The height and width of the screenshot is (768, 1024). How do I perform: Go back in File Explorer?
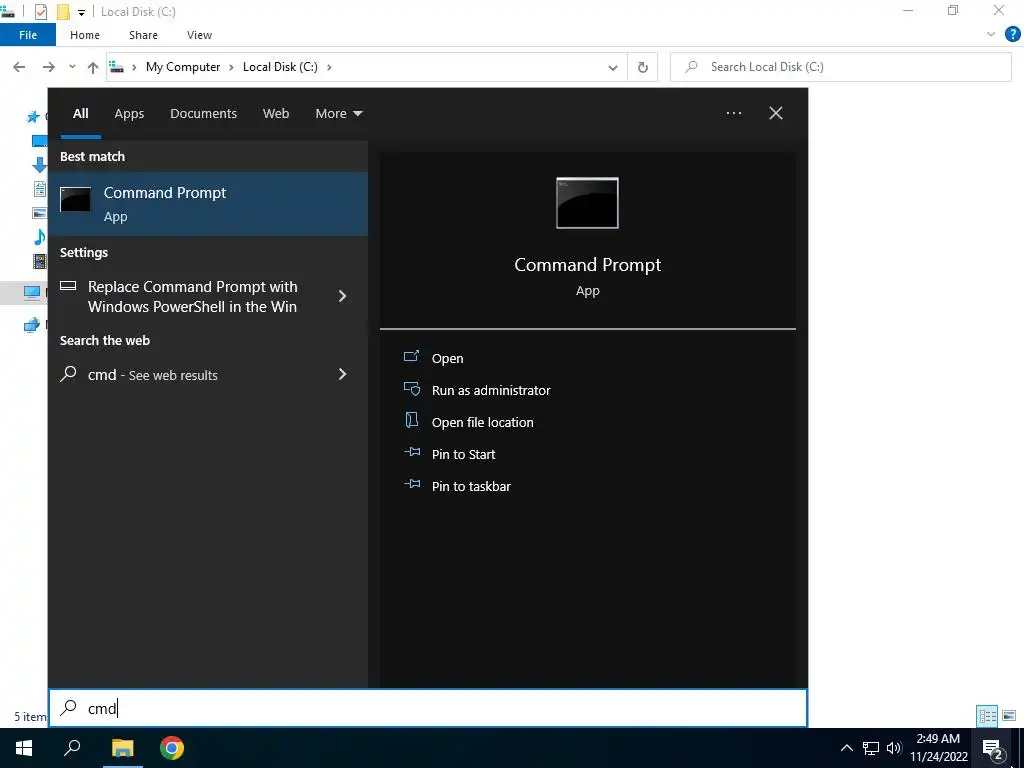pyautogui.click(x=20, y=67)
